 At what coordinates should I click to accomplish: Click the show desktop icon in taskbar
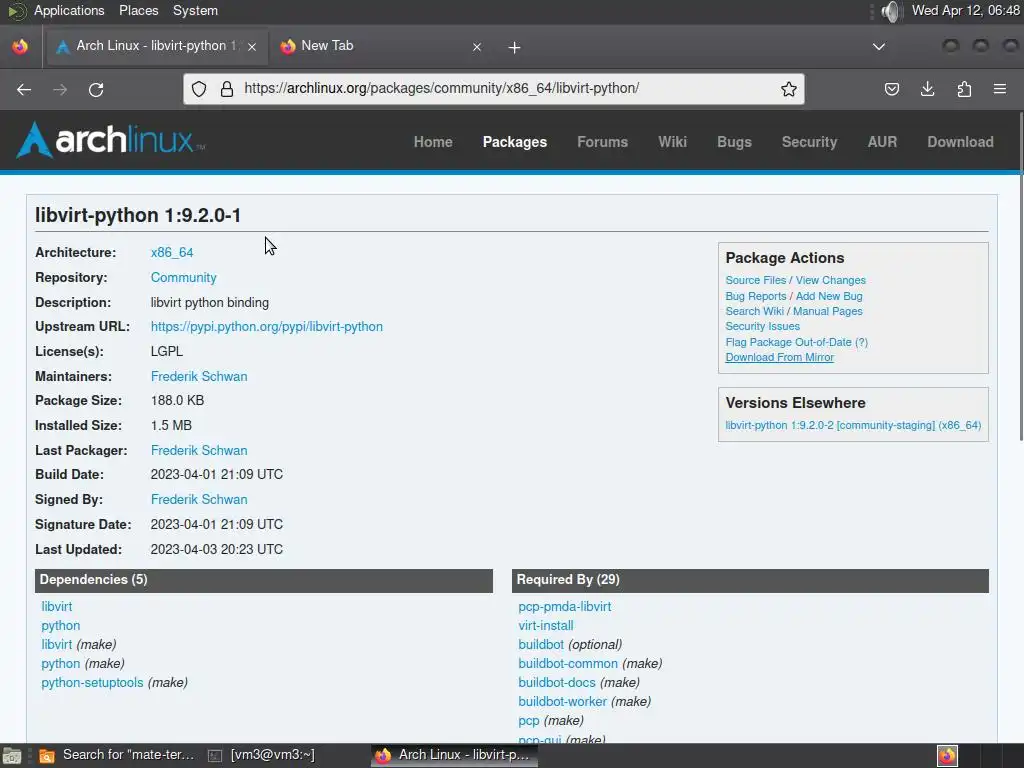(11, 756)
